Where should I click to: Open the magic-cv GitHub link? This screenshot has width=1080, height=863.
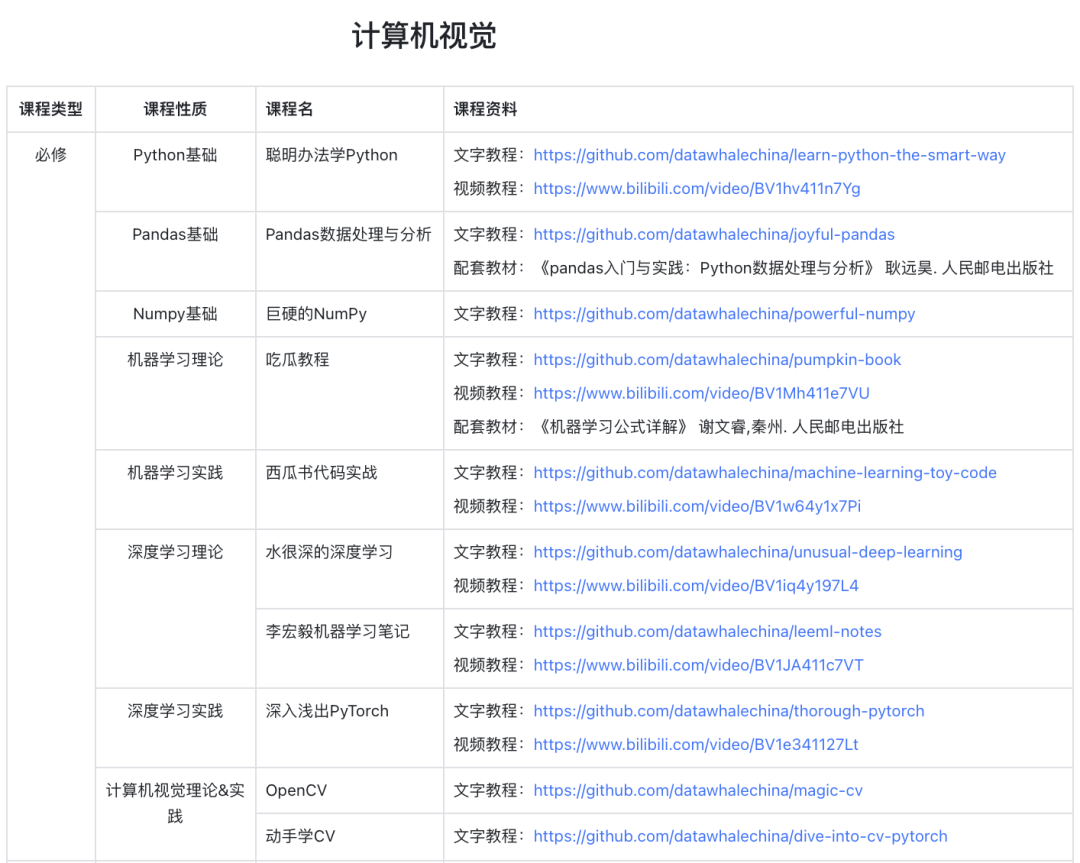(x=700, y=790)
